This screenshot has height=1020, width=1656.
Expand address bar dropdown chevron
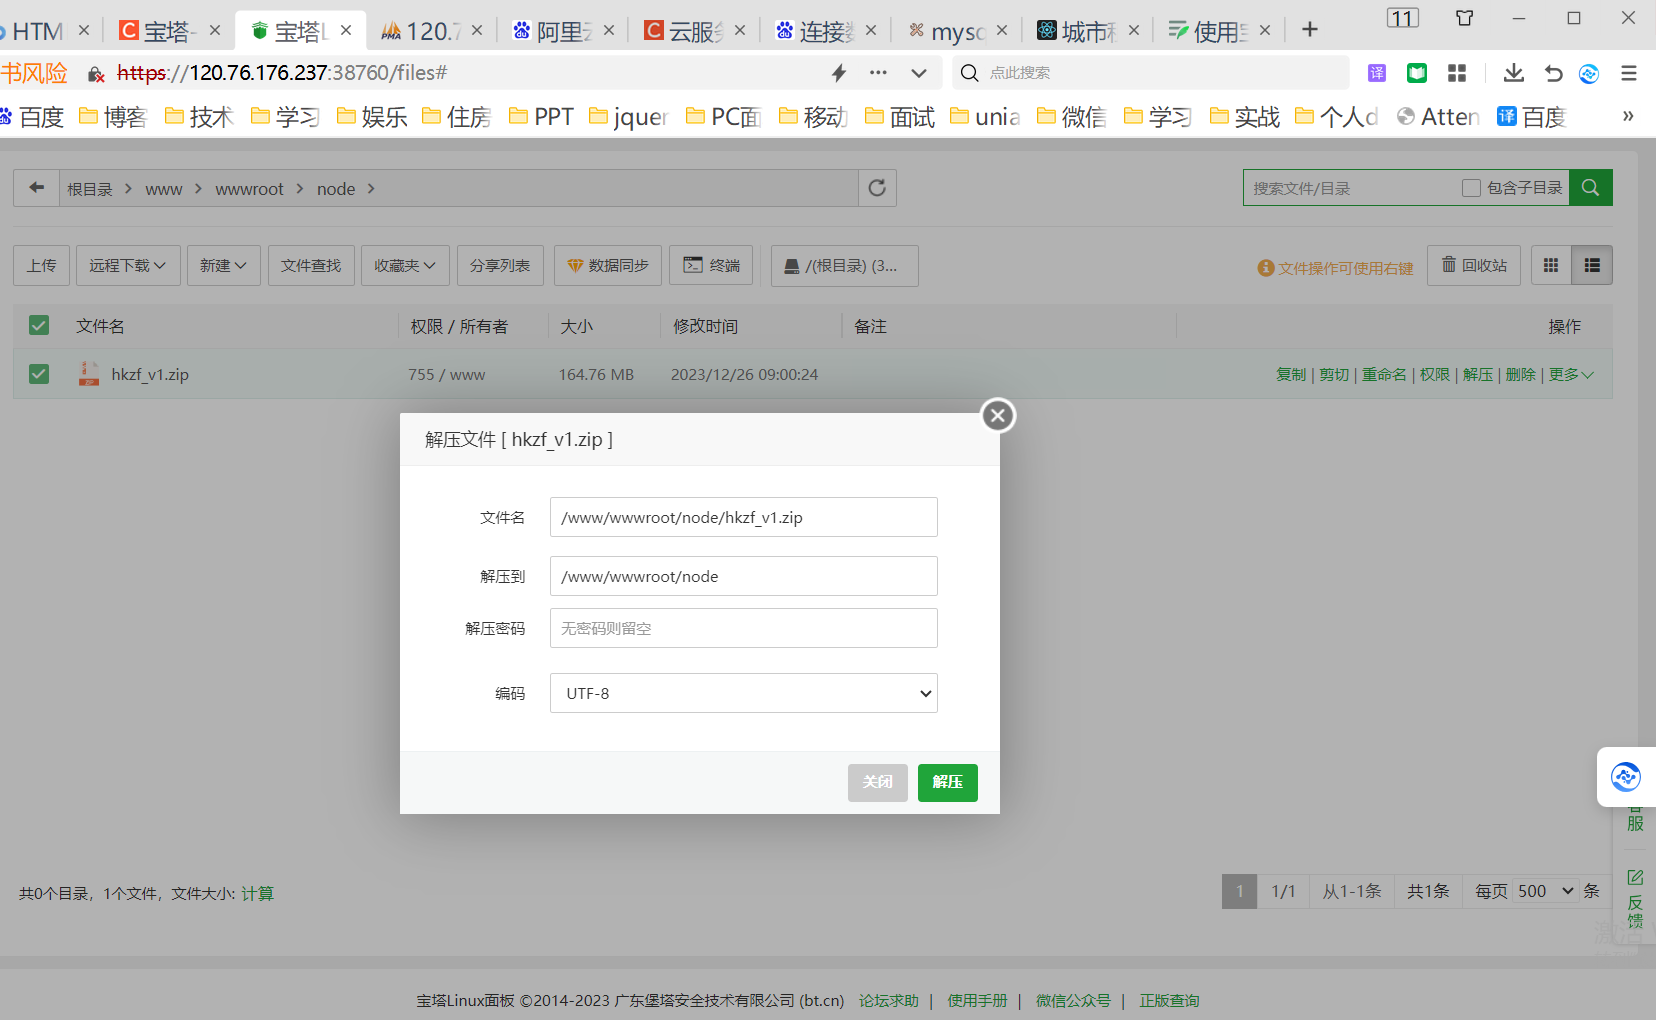[919, 73]
